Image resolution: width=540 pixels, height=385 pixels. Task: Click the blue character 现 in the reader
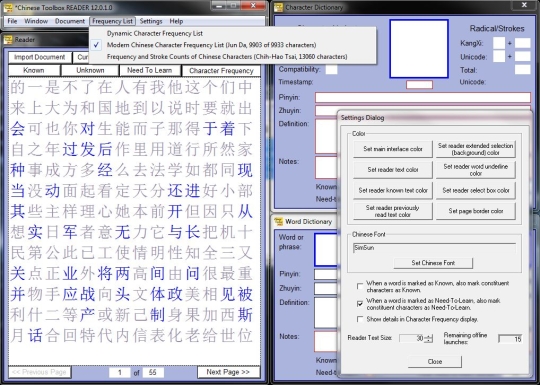245,170
